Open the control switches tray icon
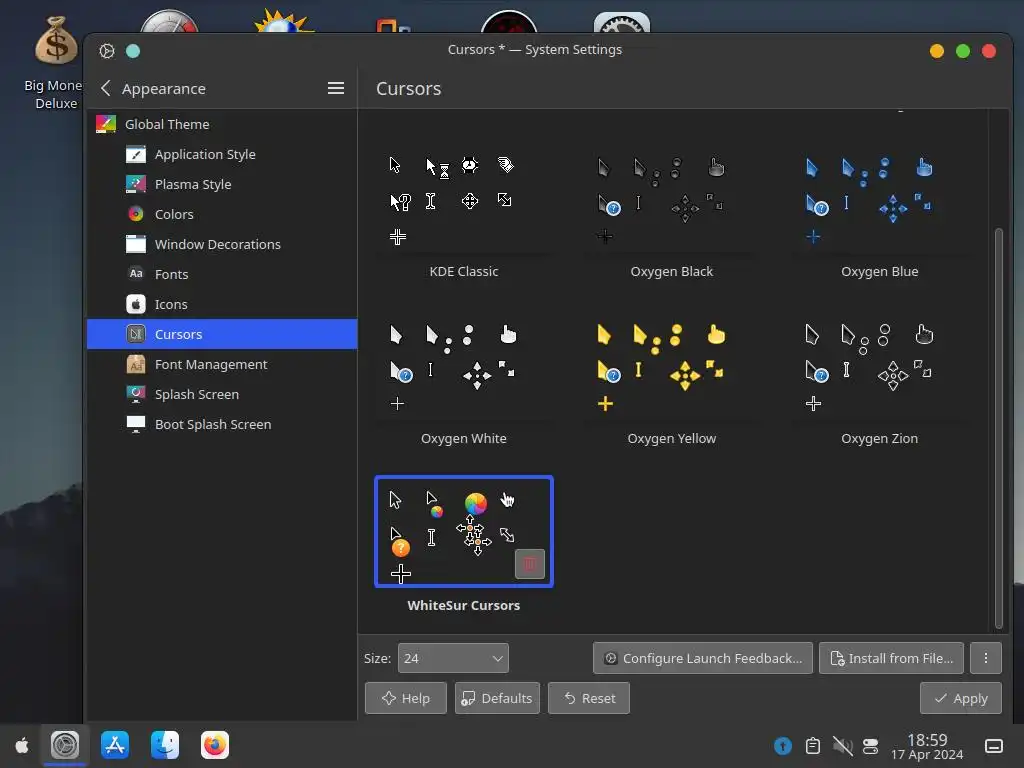1024x768 pixels. coord(871,746)
